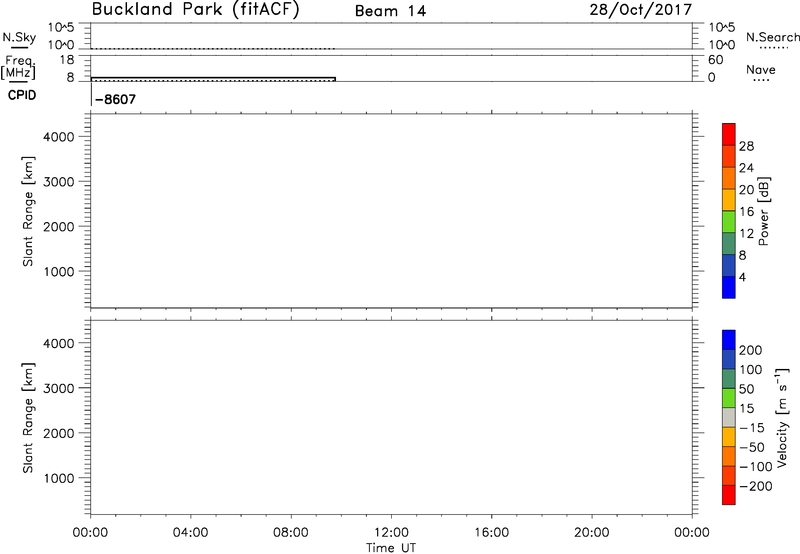Click the 12:00 time tick label
The height and width of the screenshot is (554, 800).
391,533
